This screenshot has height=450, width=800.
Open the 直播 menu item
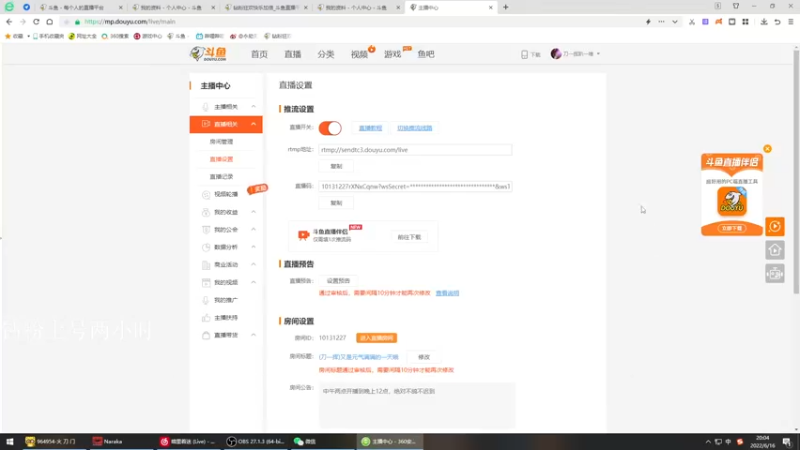point(292,54)
